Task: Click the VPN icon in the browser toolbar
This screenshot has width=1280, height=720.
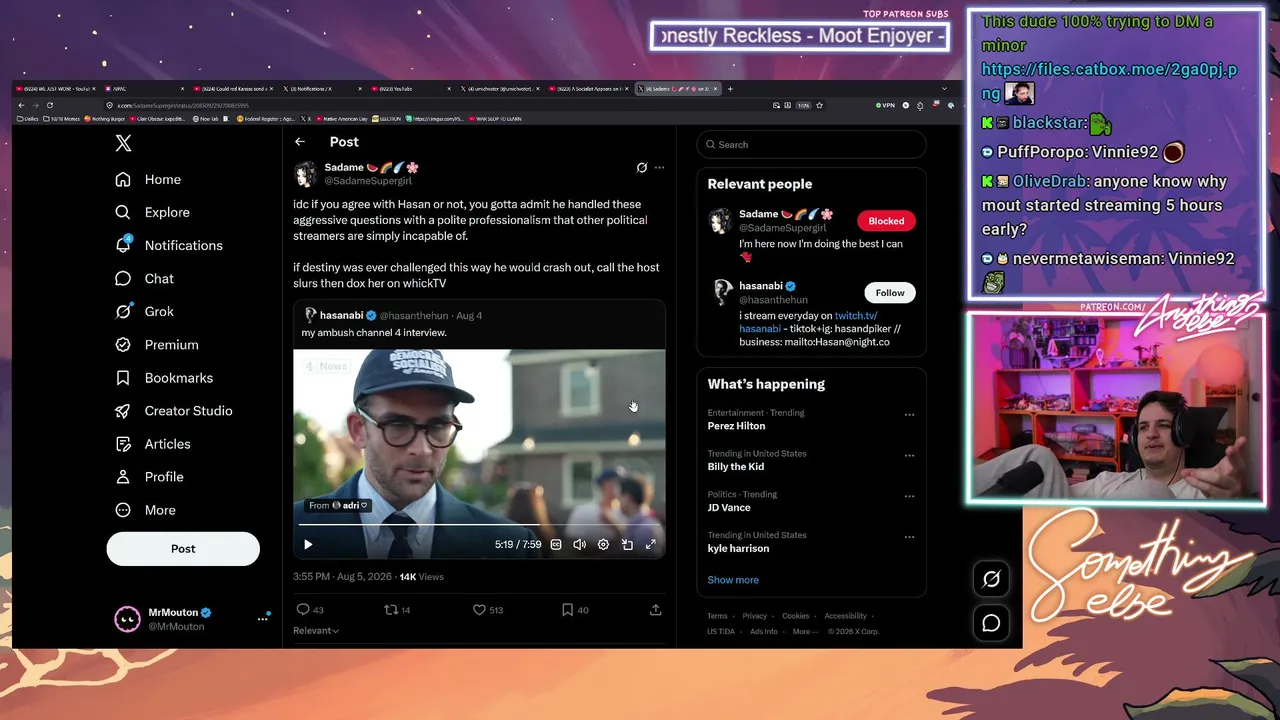Action: tap(885, 105)
